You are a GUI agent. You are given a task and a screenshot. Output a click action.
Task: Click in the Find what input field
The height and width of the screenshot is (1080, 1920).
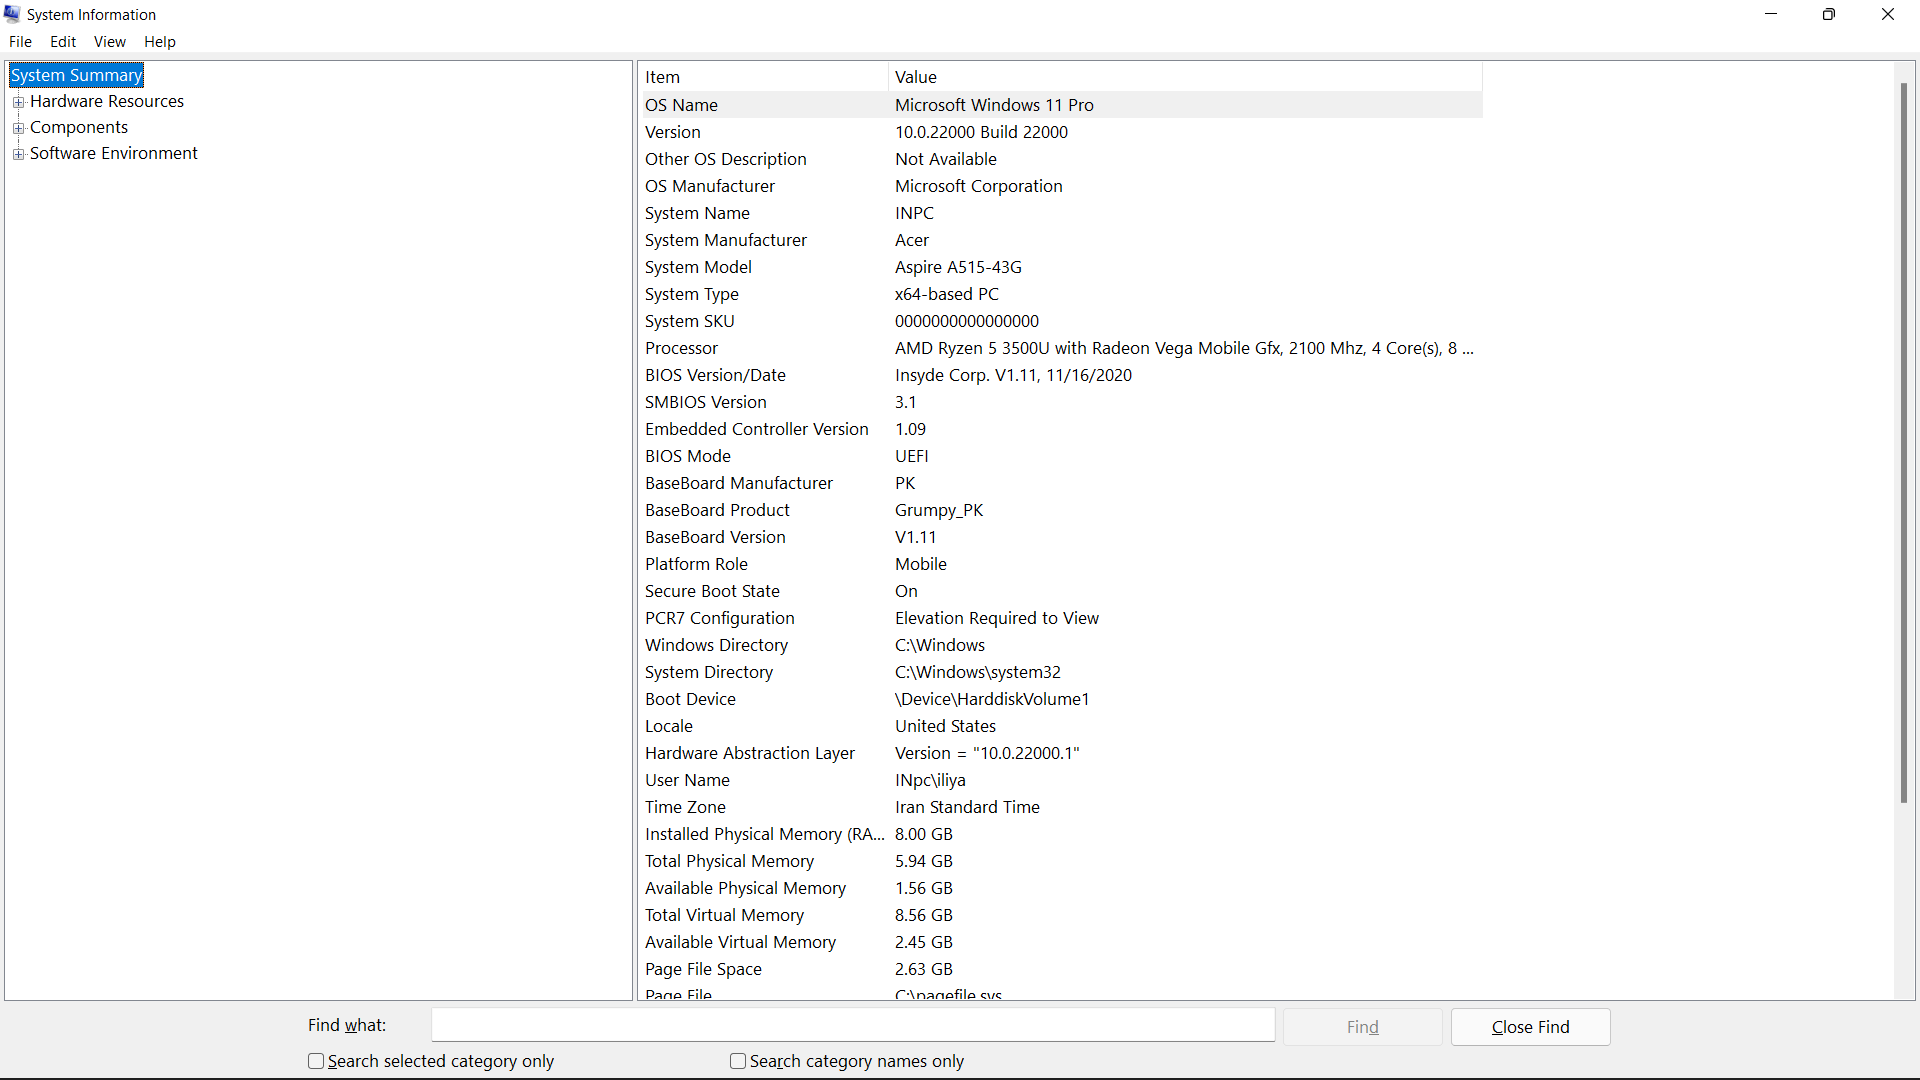(x=852, y=1025)
